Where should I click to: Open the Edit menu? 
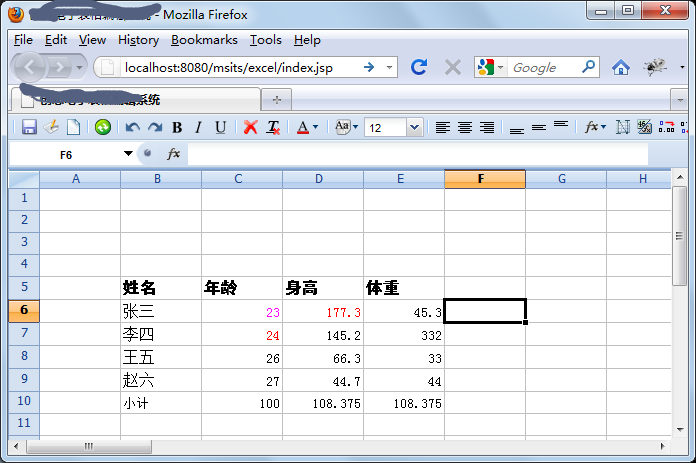pyautogui.click(x=55, y=40)
